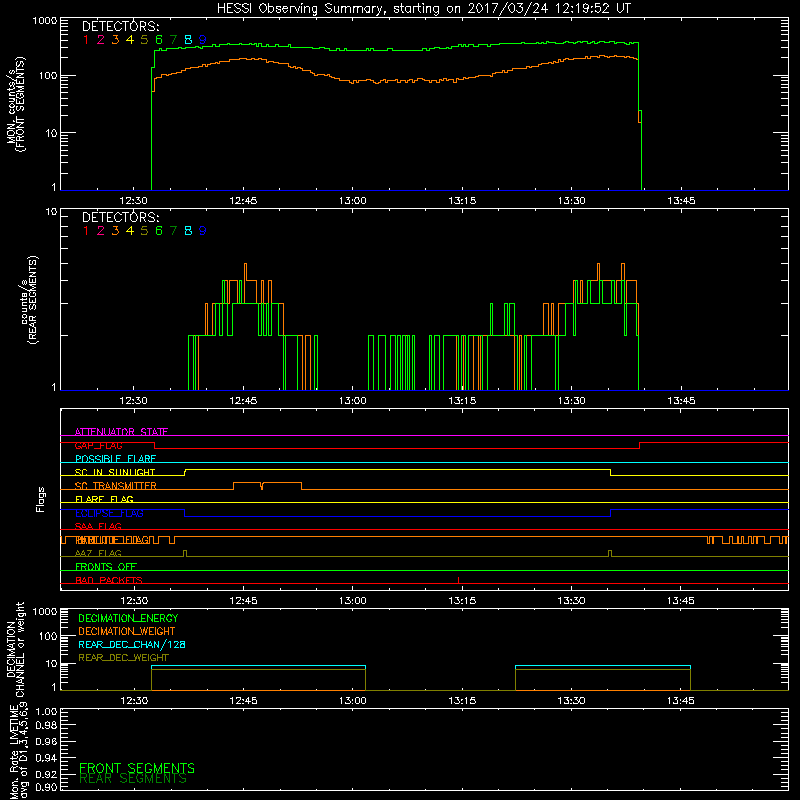Click the counts/s (REAR SEGMENTS) axis title
This screenshot has width=800, height=800.
(x=29, y=299)
